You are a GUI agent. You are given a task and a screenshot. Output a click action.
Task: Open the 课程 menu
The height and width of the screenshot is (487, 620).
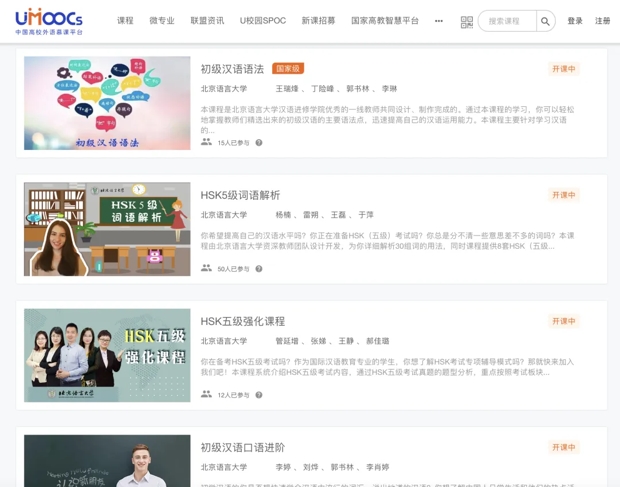(x=125, y=21)
